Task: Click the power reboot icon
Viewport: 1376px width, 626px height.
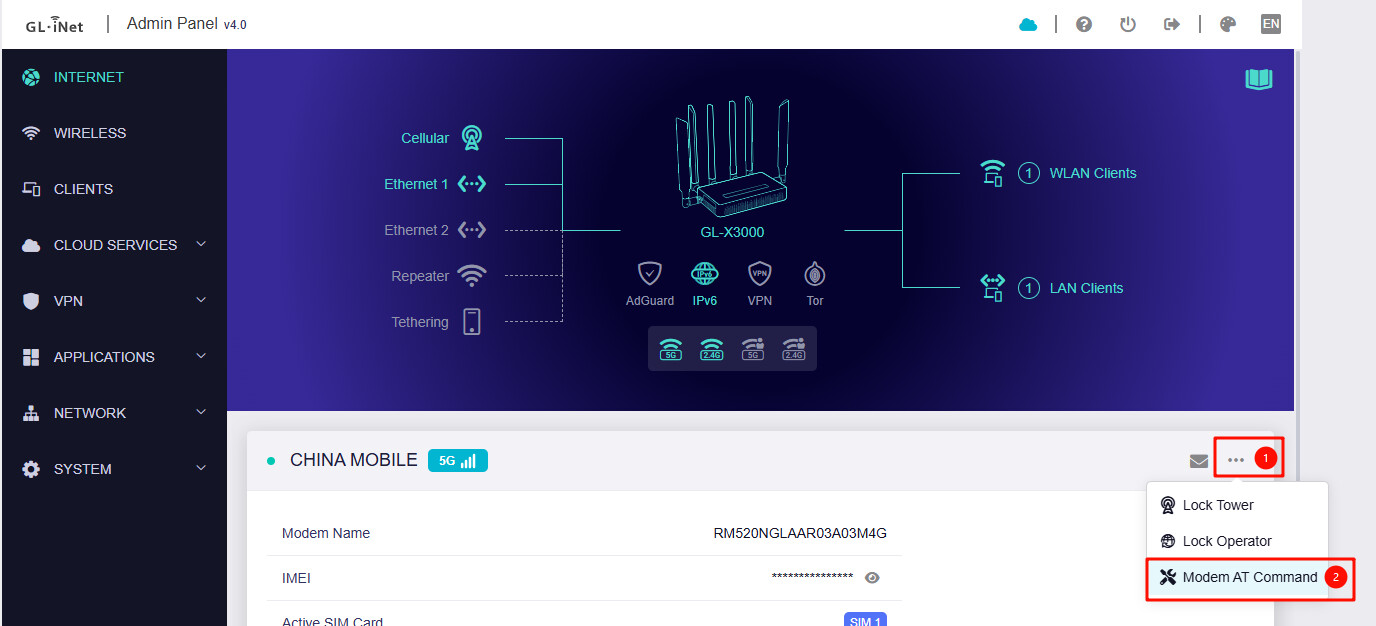Action: click(x=1128, y=24)
